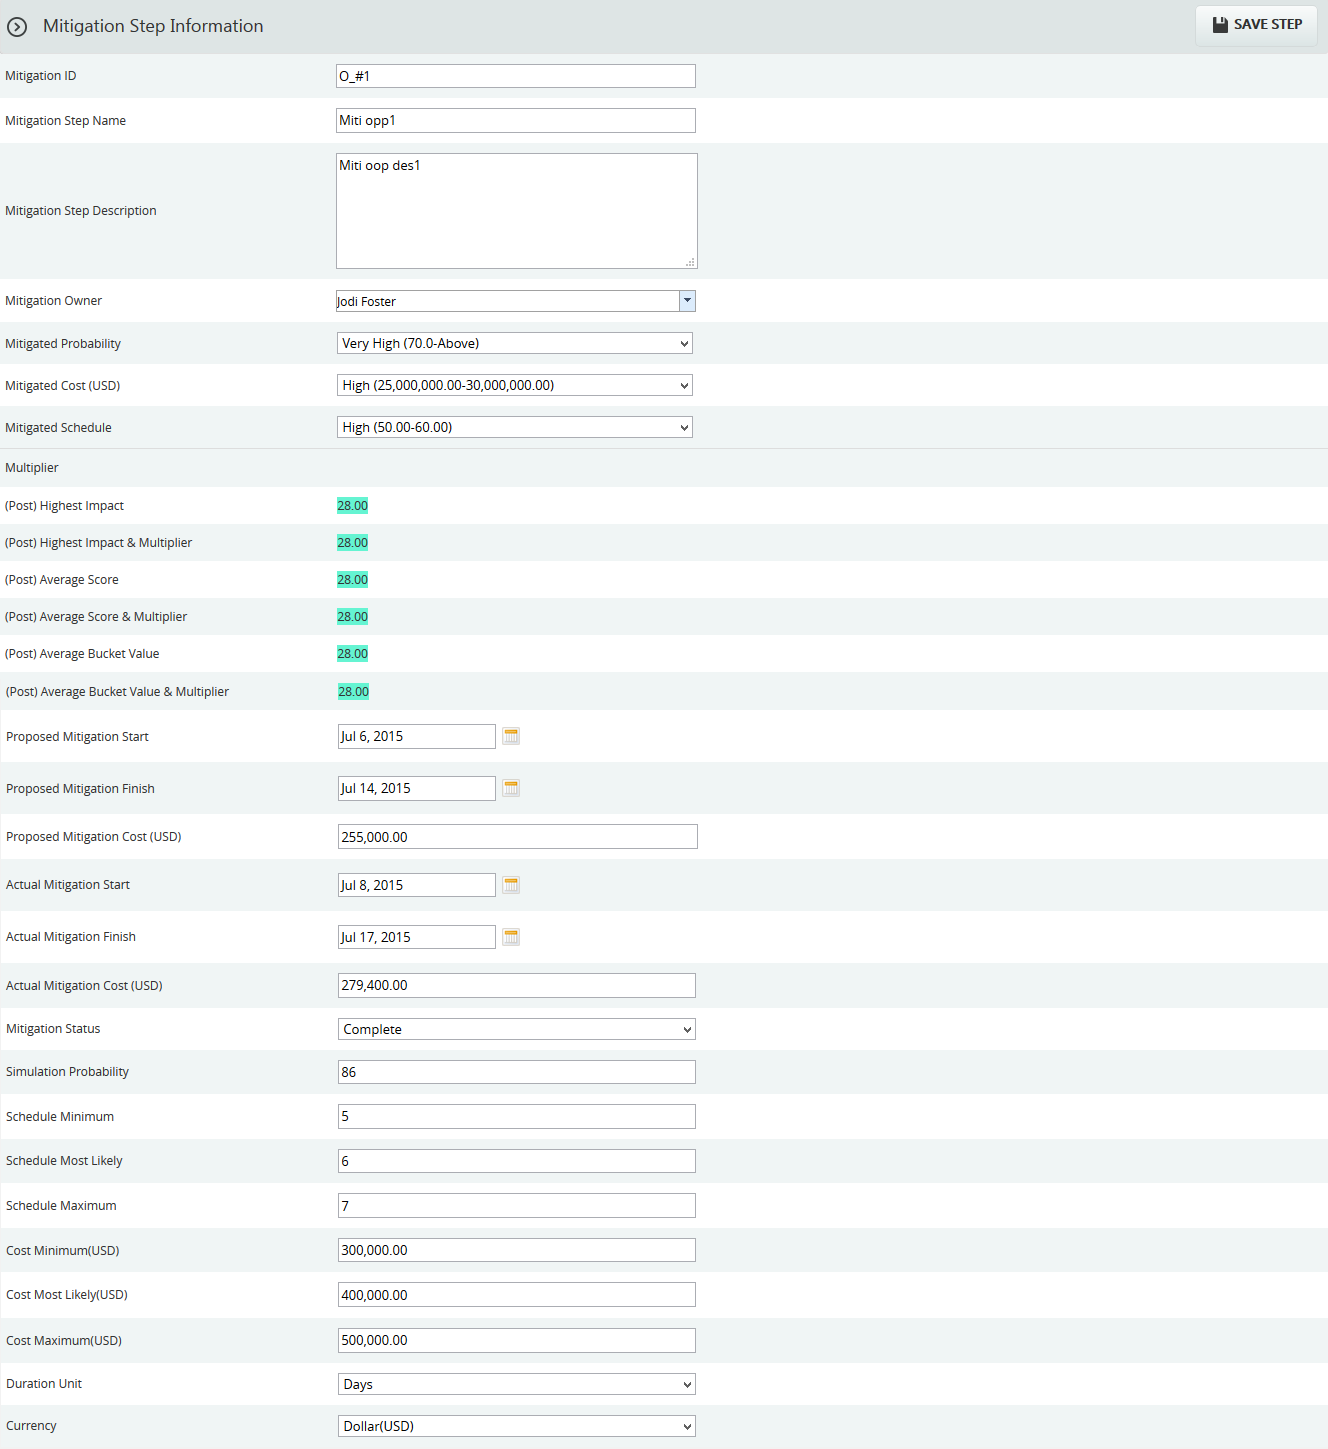Screen dimensions: 1328x1449
Task: Open calendar picker for Actual Mitigation Start
Action: (x=511, y=885)
